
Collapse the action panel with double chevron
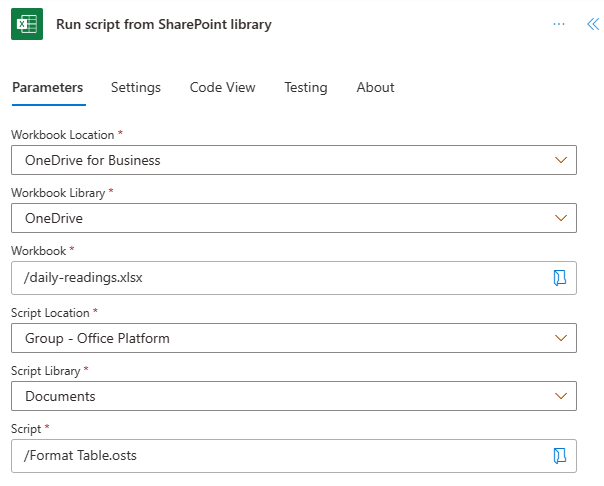[592, 24]
